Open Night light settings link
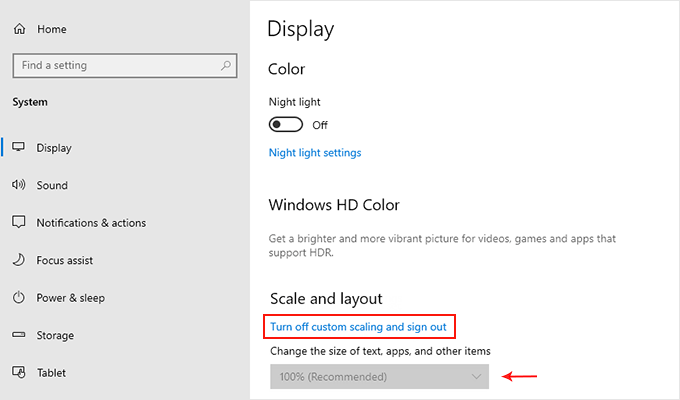Viewport: 680px width, 400px height. pyautogui.click(x=315, y=153)
